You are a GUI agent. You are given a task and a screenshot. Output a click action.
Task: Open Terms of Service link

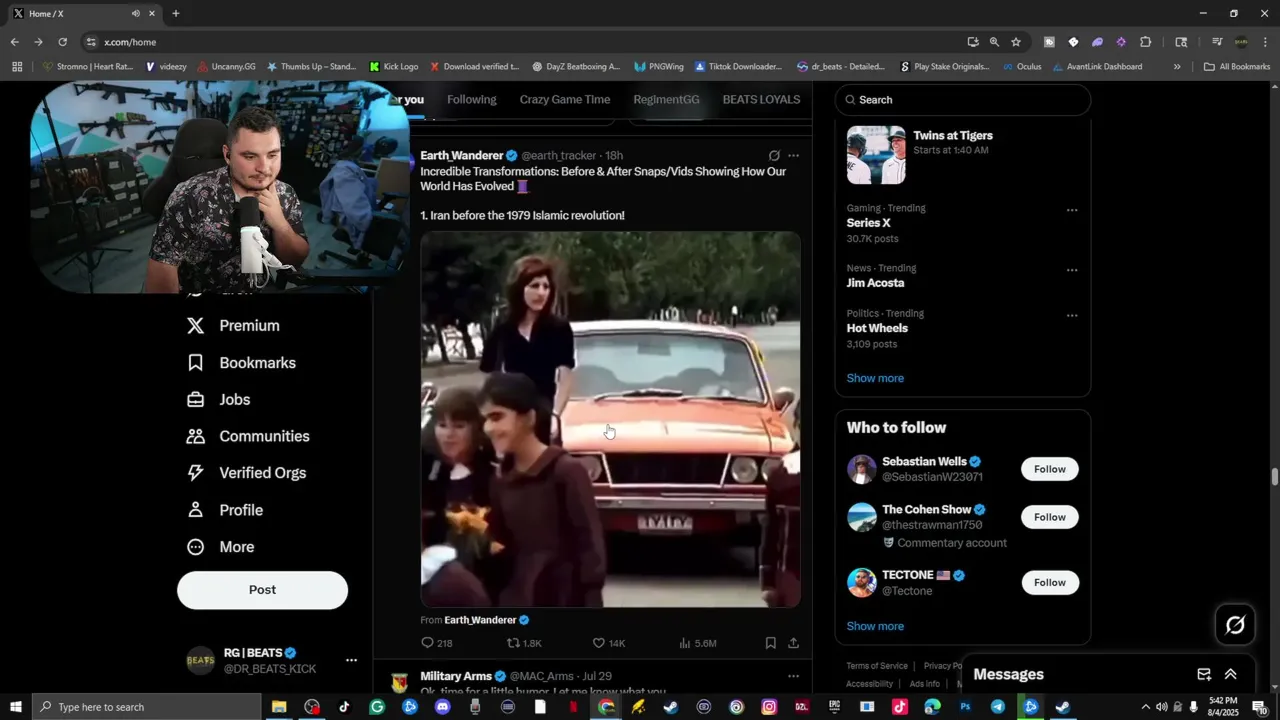[x=877, y=666]
